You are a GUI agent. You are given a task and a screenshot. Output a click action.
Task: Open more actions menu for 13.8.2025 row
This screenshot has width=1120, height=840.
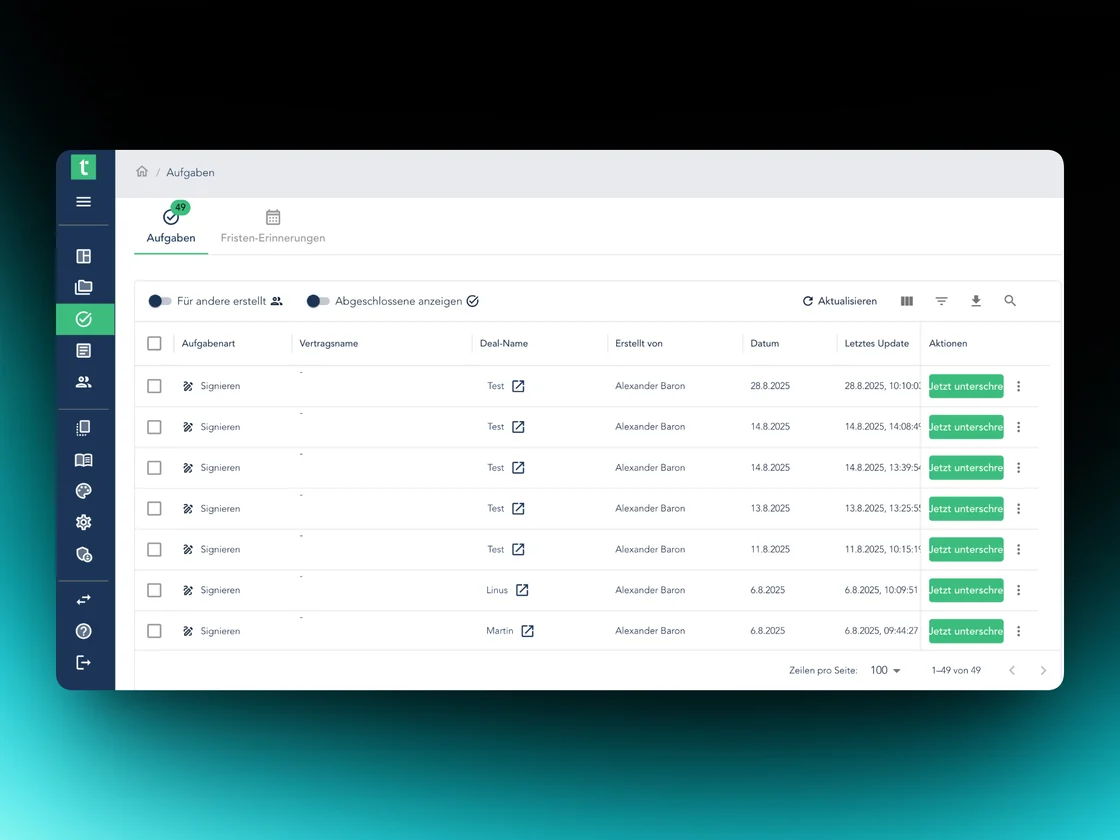click(x=1019, y=509)
